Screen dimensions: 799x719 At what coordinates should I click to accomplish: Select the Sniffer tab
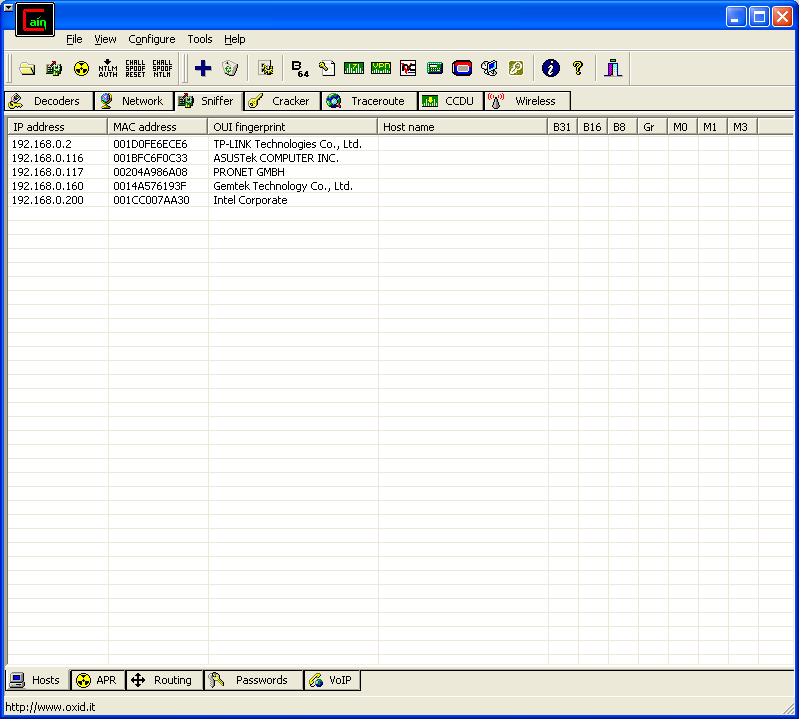click(x=208, y=101)
